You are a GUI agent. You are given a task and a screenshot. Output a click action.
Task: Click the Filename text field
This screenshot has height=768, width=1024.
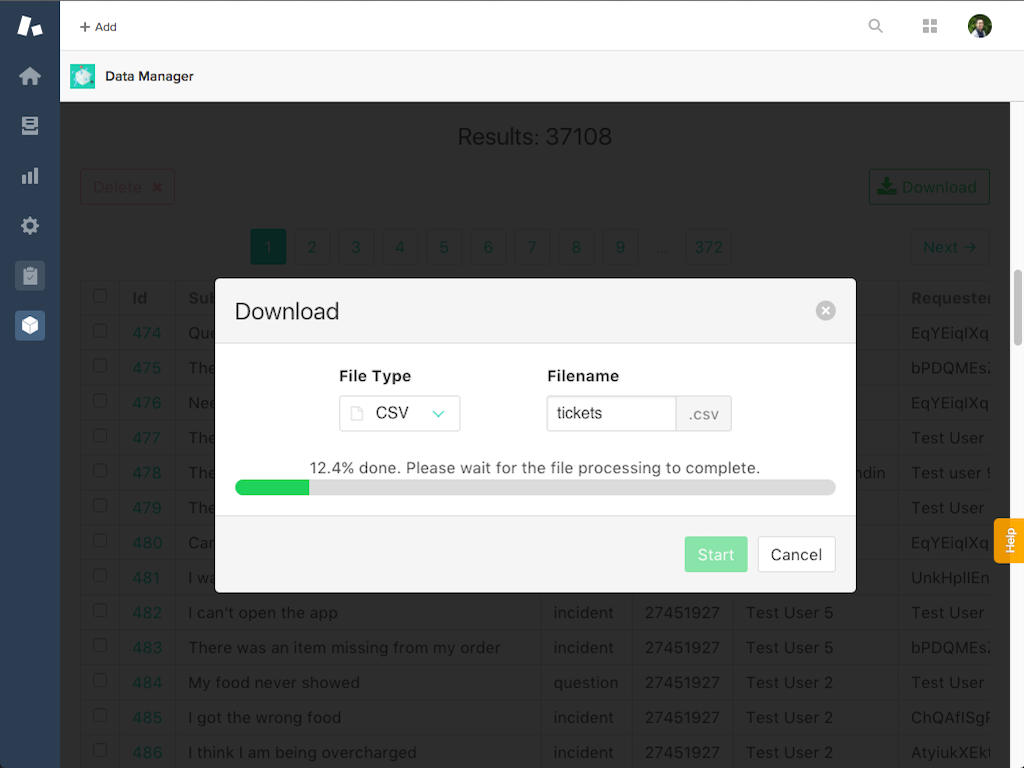click(611, 413)
